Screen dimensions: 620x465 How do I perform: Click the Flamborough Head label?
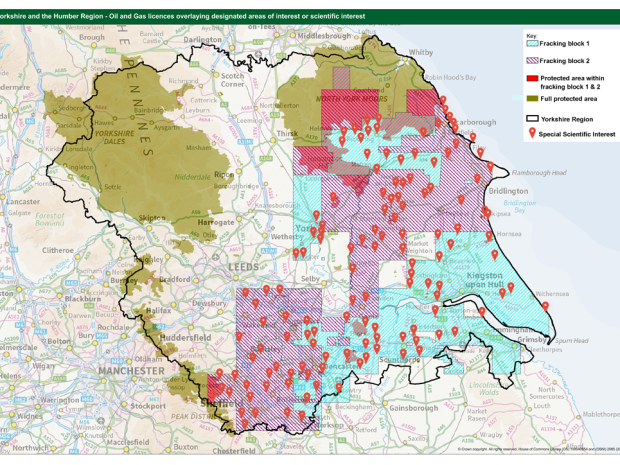coord(539,173)
